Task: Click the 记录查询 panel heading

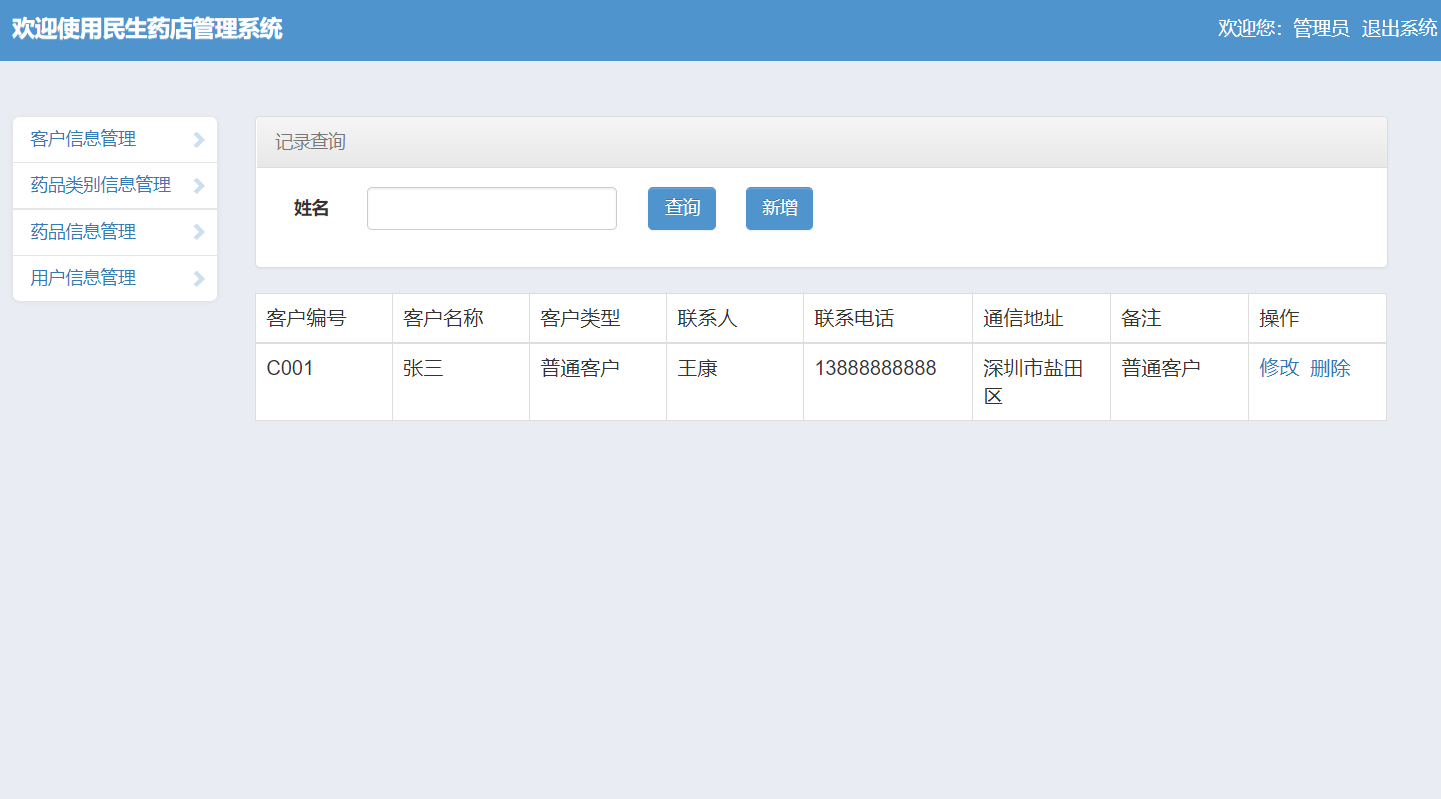Action: pos(821,142)
